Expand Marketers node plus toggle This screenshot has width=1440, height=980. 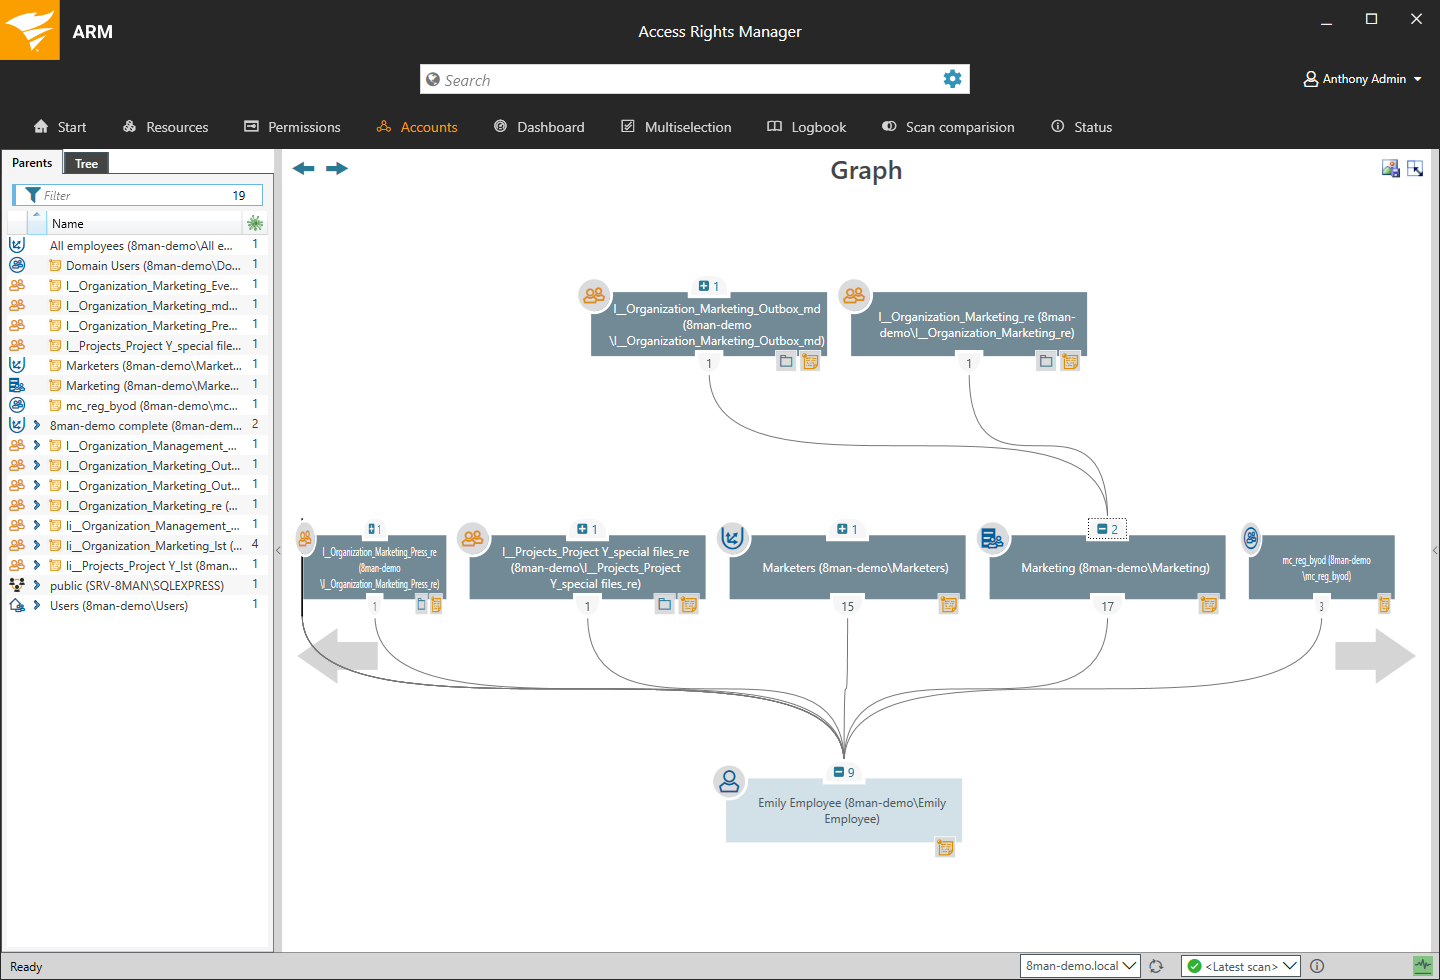pos(842,529)
